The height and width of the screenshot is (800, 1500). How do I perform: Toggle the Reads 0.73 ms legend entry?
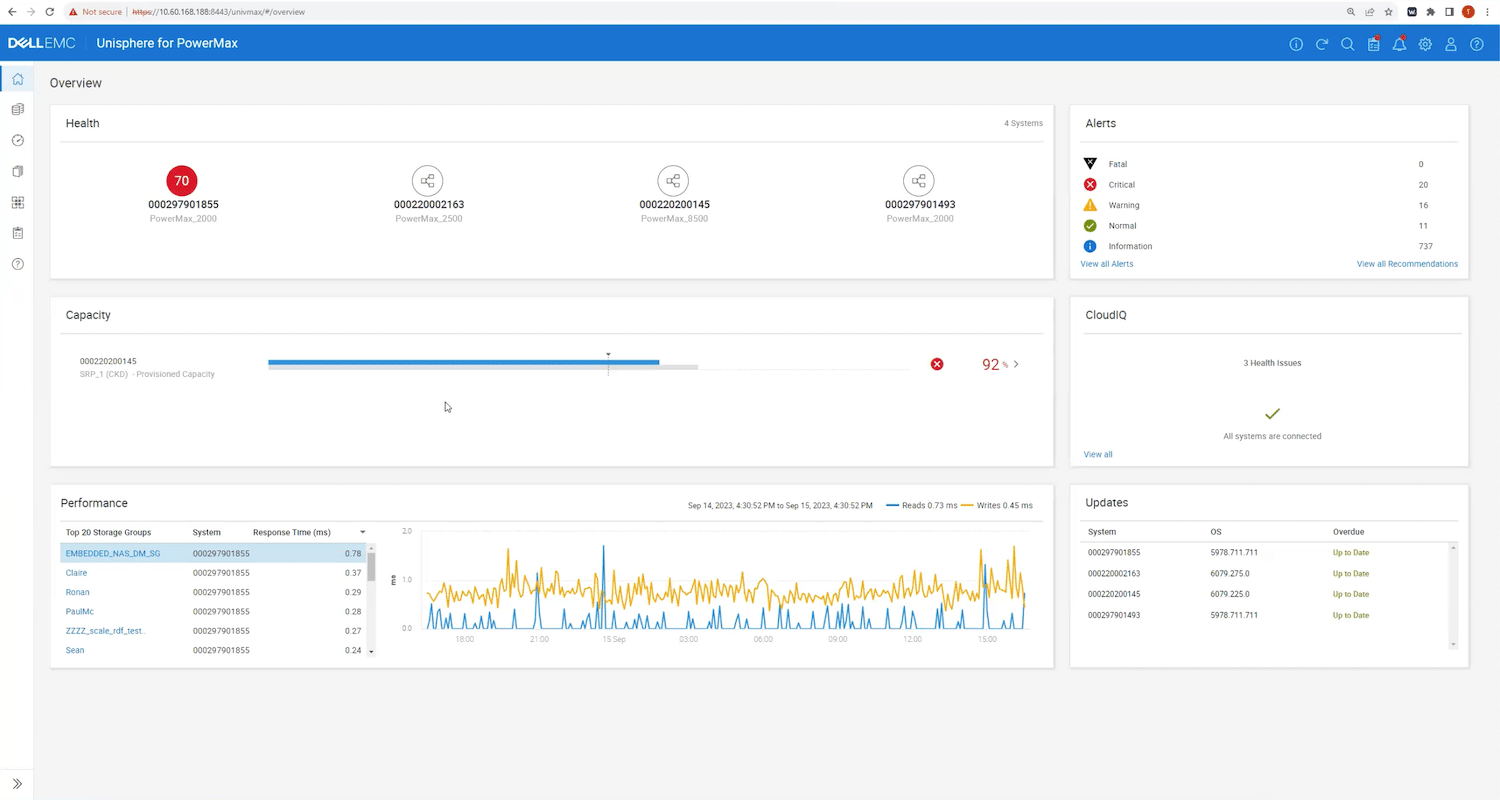(x=920, y=505)
